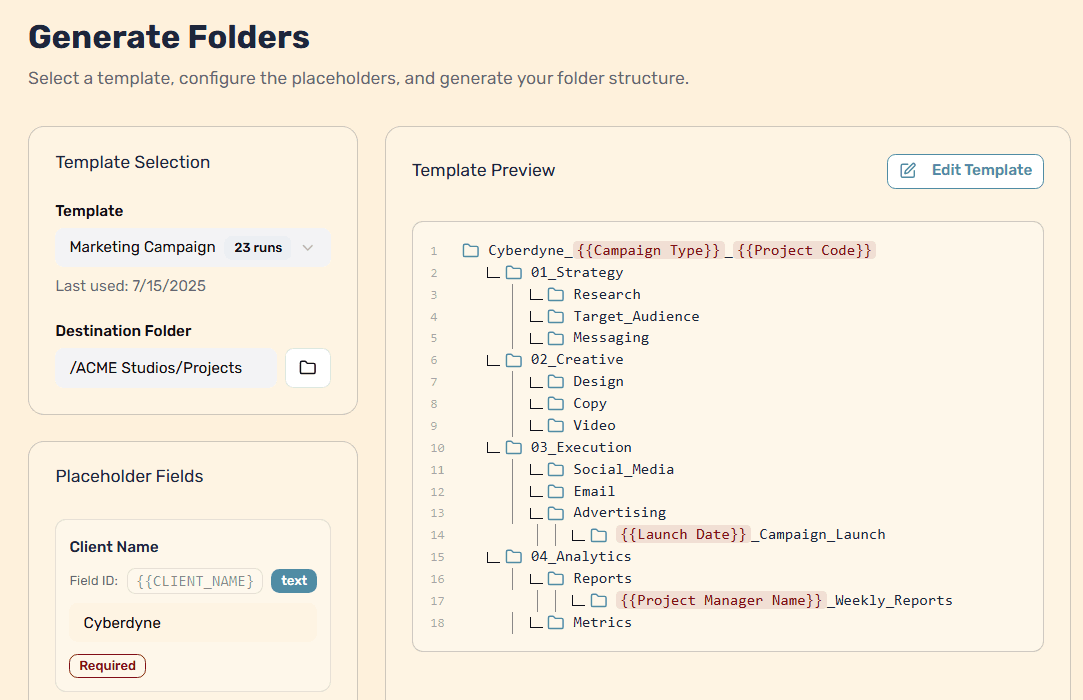Click the 23 runs badge
Viewport: 1083px width, 700px height.
[258, 247]
